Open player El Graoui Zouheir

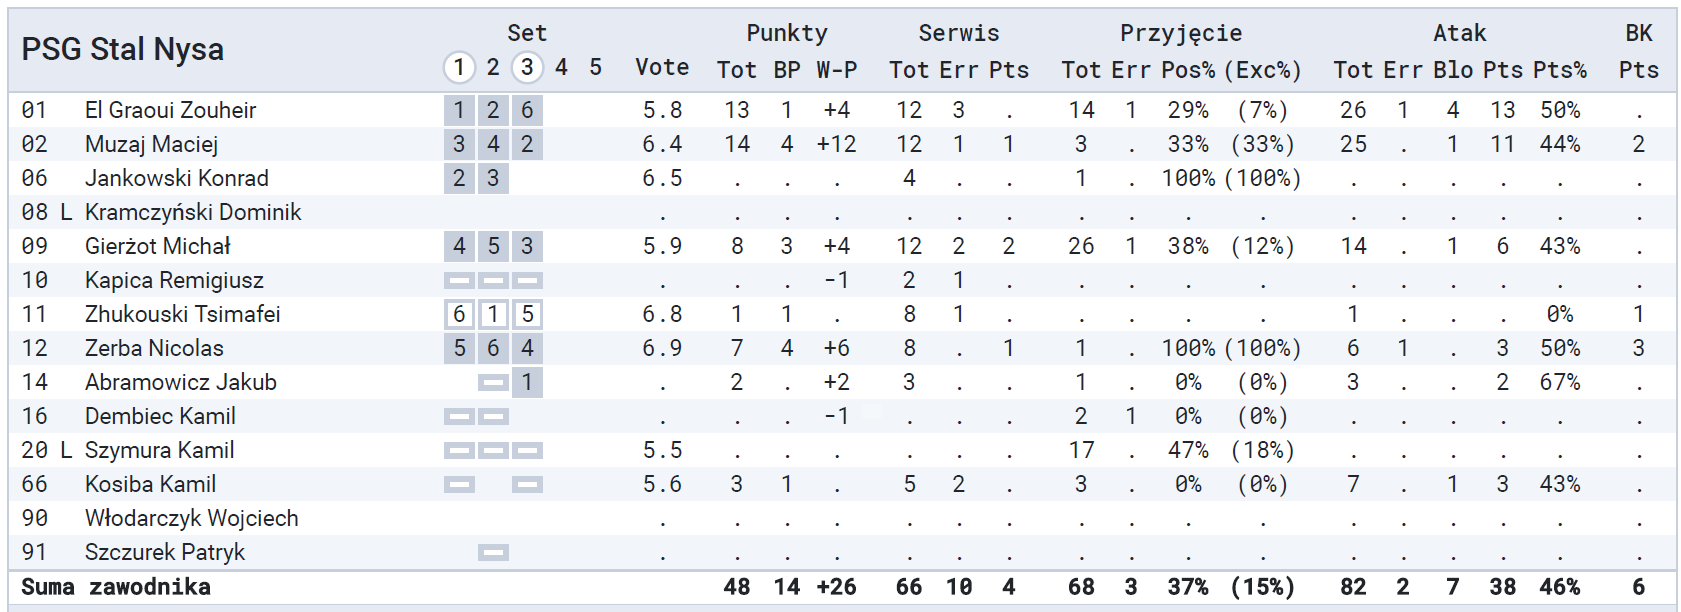(170, 110)
